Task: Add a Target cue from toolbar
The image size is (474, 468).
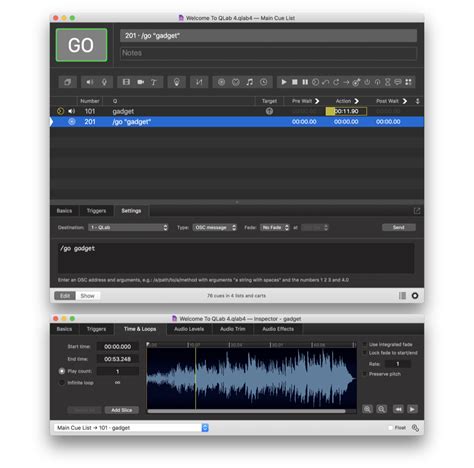Action: coord(357,82)
